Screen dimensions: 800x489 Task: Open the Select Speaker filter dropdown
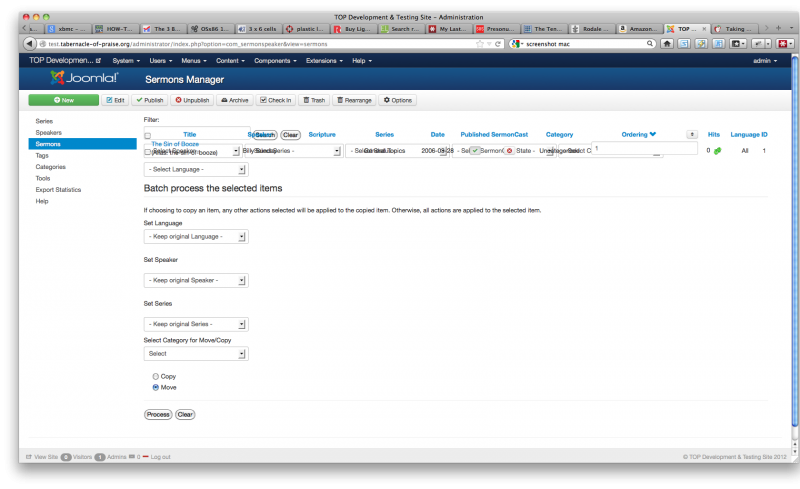point(193,152)
